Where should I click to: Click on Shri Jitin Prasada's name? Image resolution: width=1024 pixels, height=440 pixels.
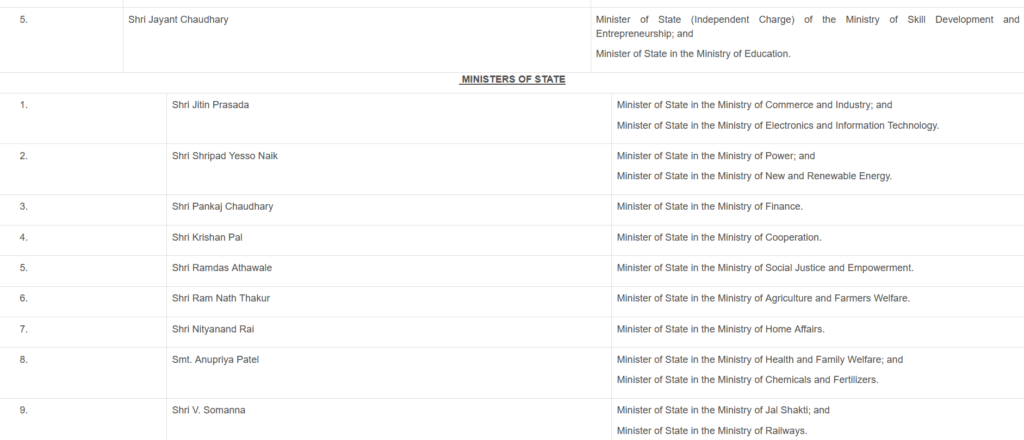coord(209,105)
